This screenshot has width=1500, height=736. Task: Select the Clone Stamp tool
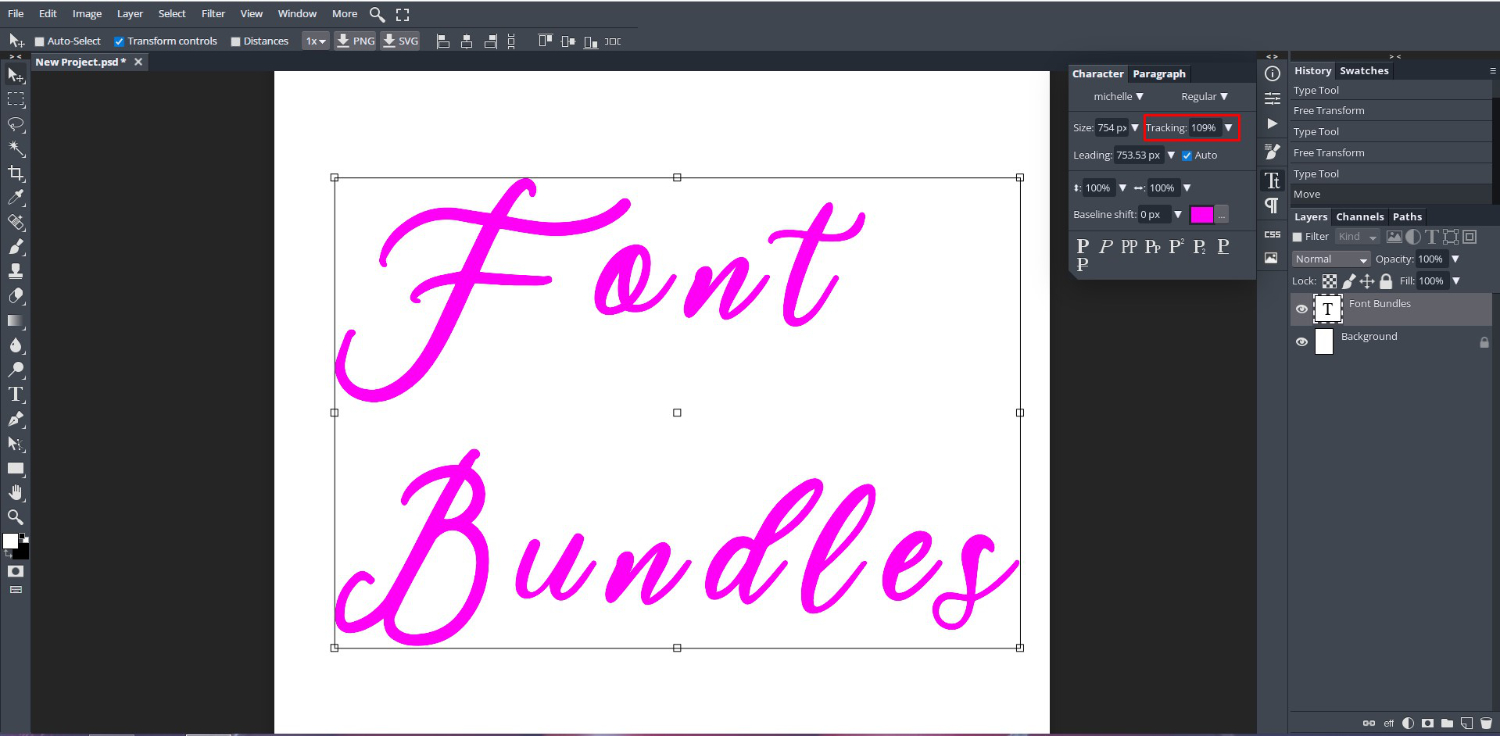[x=16, y=271]
